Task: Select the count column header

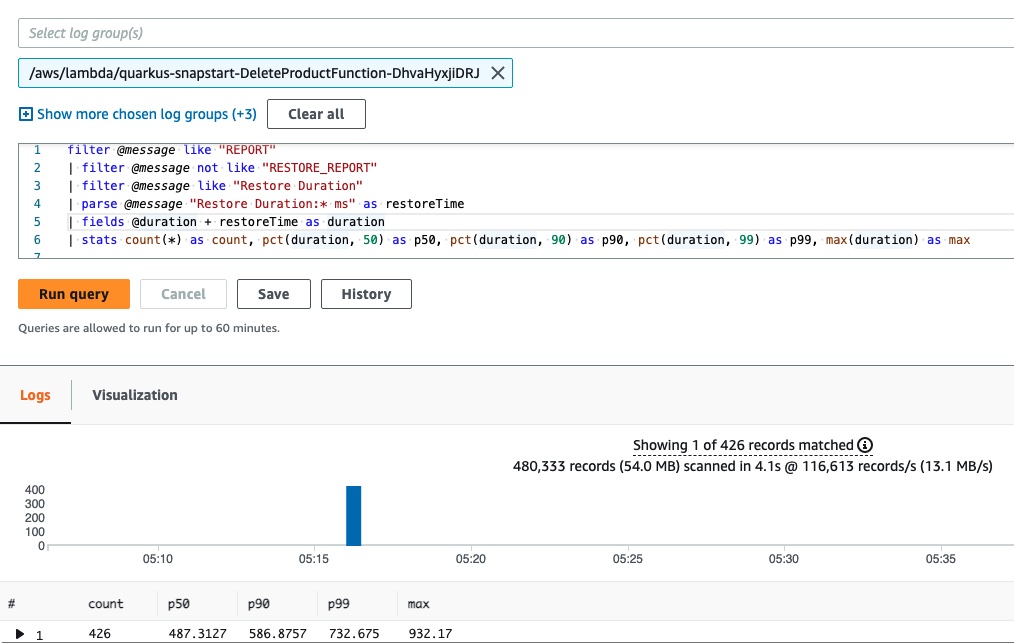Action: tap(105, 604)
